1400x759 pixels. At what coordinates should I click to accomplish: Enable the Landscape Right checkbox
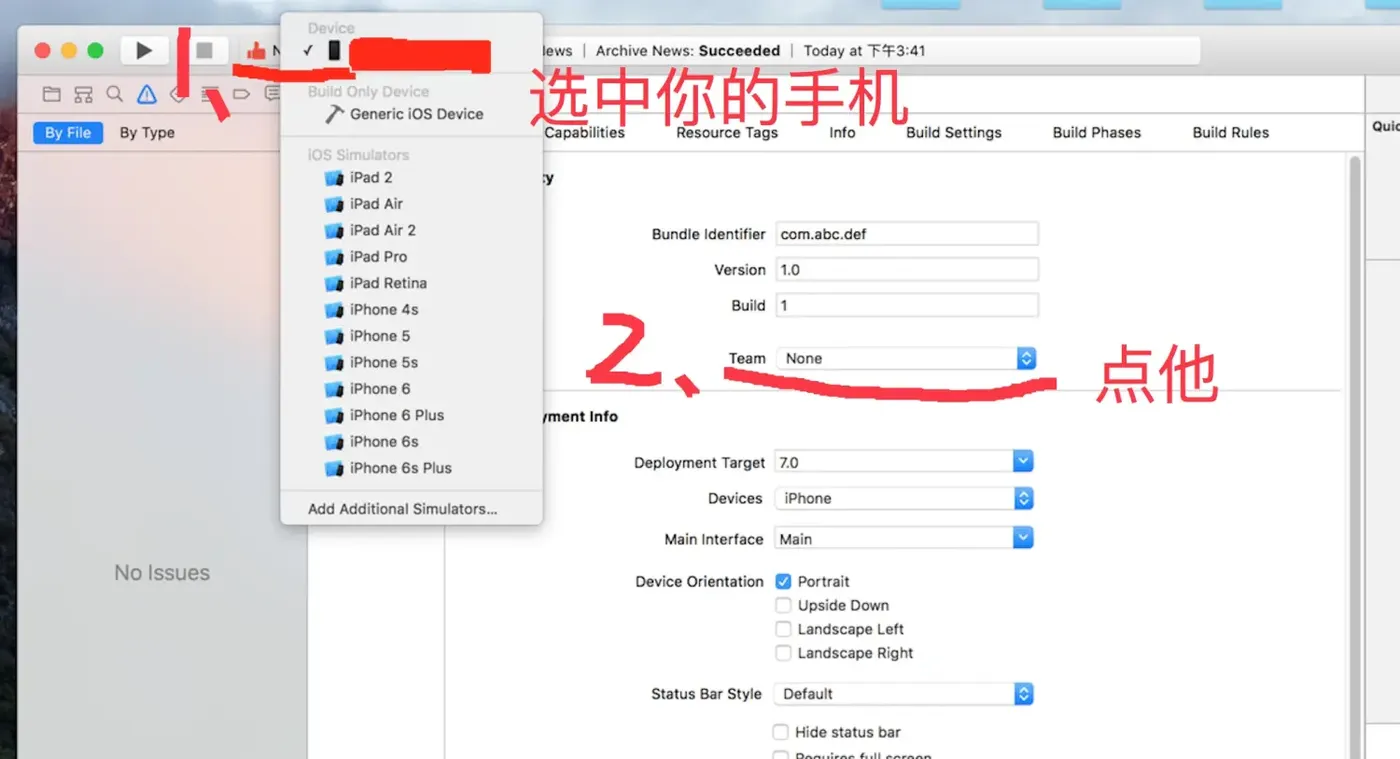tap(783, 653)
